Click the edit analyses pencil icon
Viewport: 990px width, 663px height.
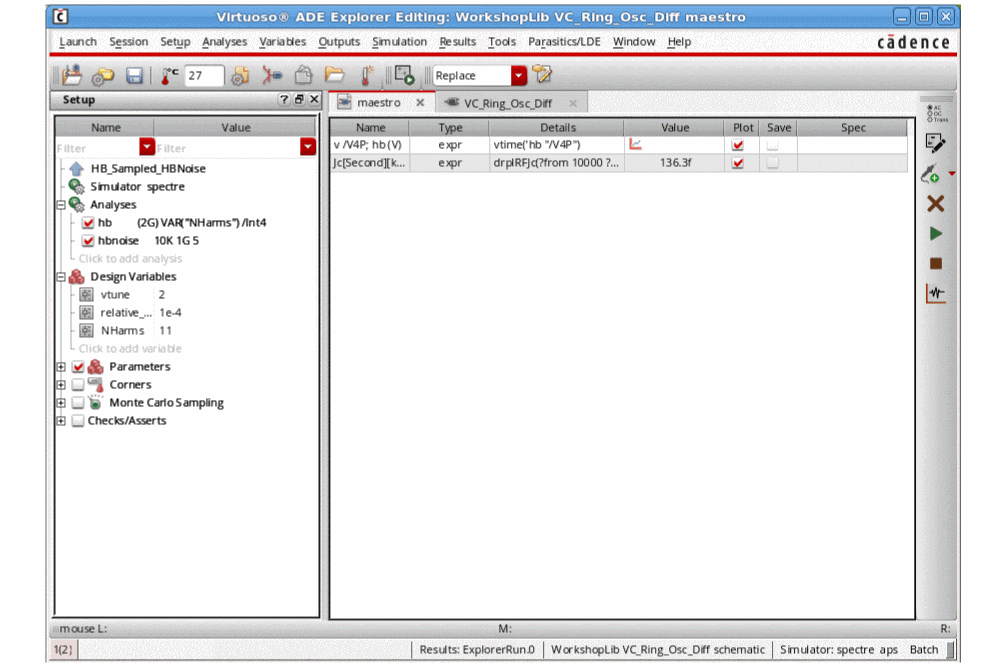936,143
